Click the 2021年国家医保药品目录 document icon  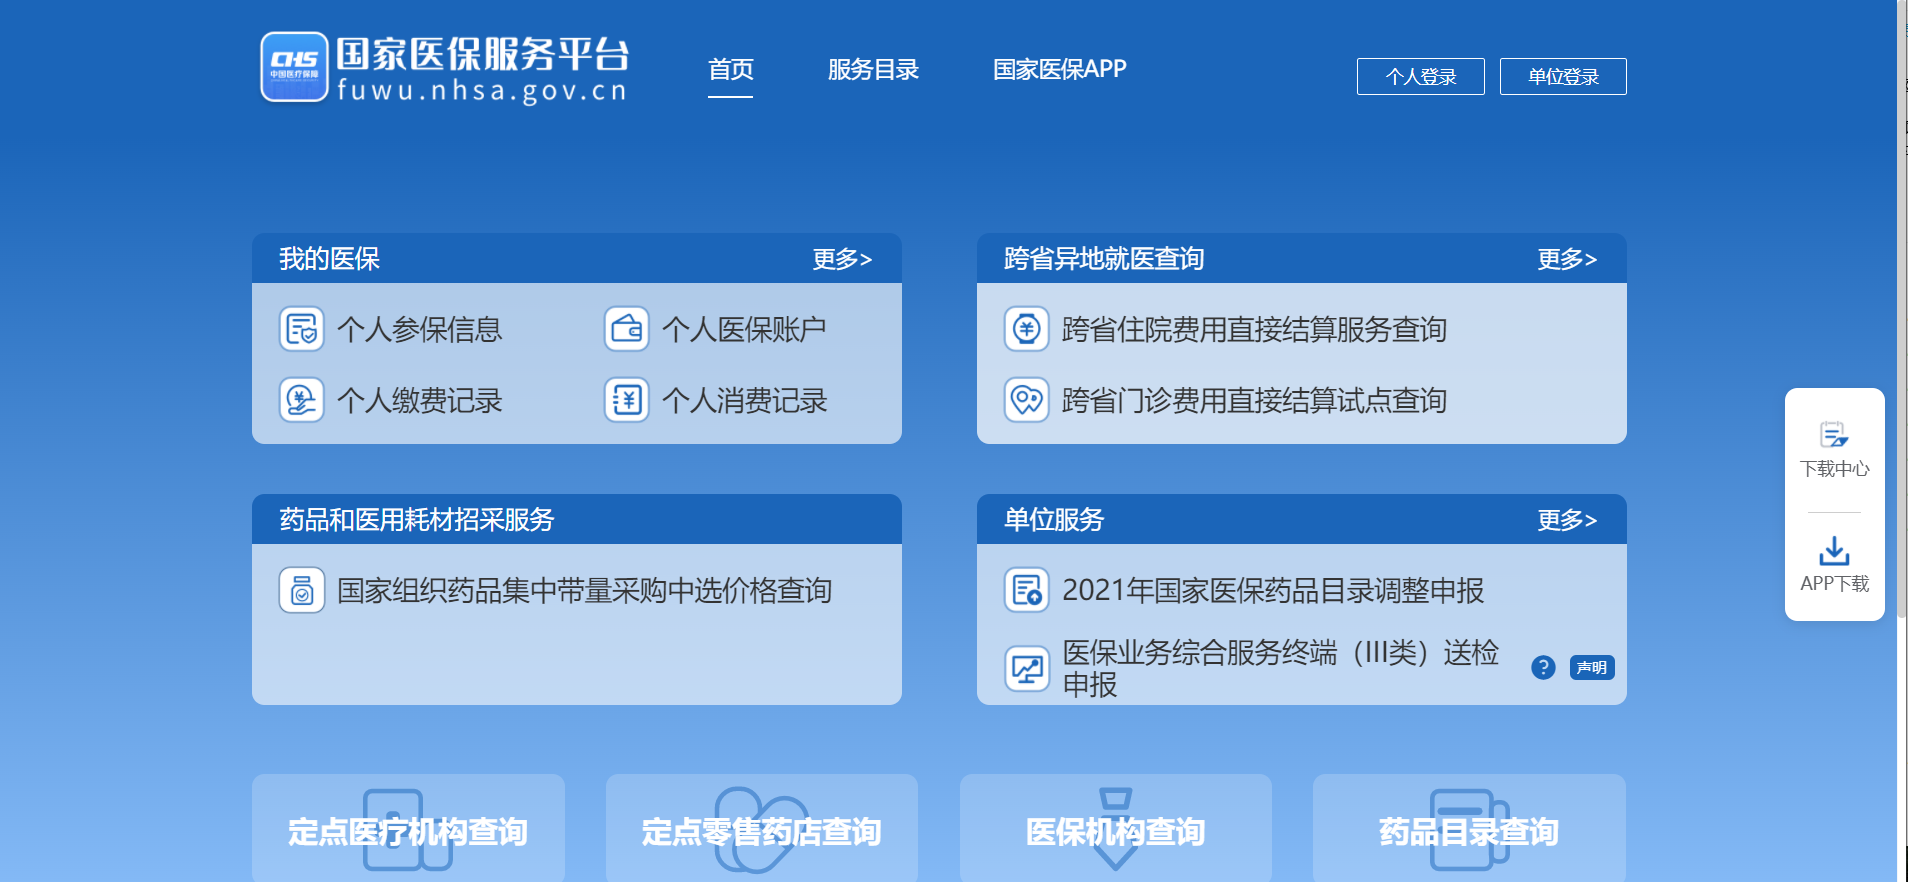pyautogui.click(x=1026, y=590)
